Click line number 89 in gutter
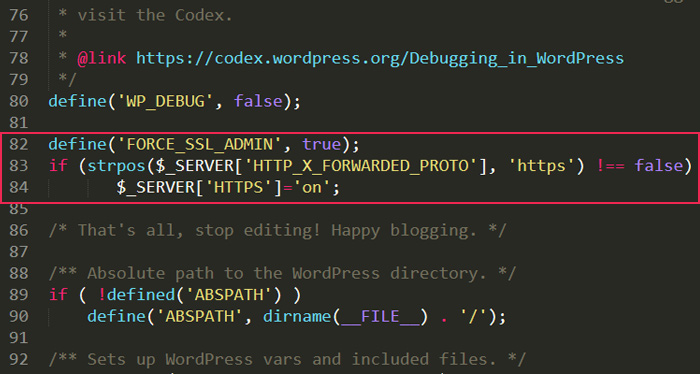The image size is (700, 374). [19, 295]
